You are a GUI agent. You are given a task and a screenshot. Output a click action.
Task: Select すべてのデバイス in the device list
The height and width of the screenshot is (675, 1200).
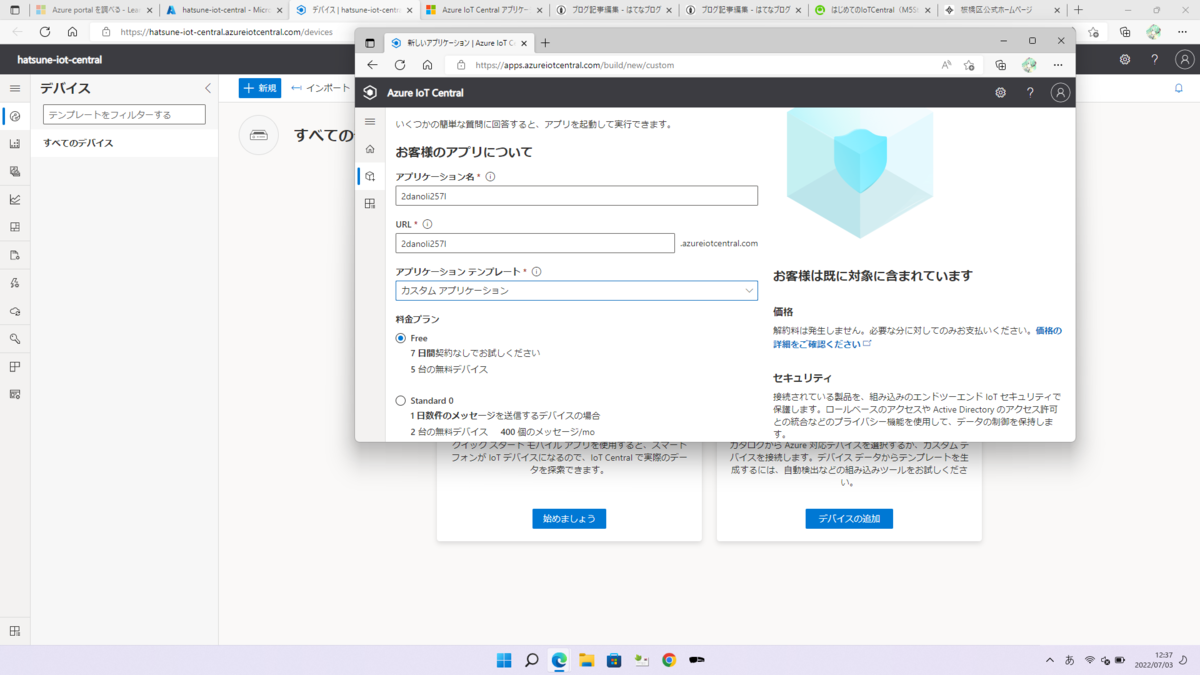point(124,143)
